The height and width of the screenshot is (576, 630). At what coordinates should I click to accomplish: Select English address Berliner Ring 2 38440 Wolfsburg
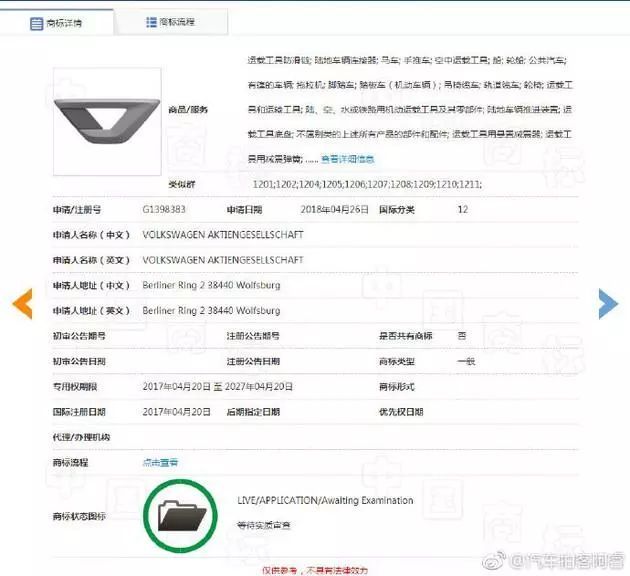211,310
